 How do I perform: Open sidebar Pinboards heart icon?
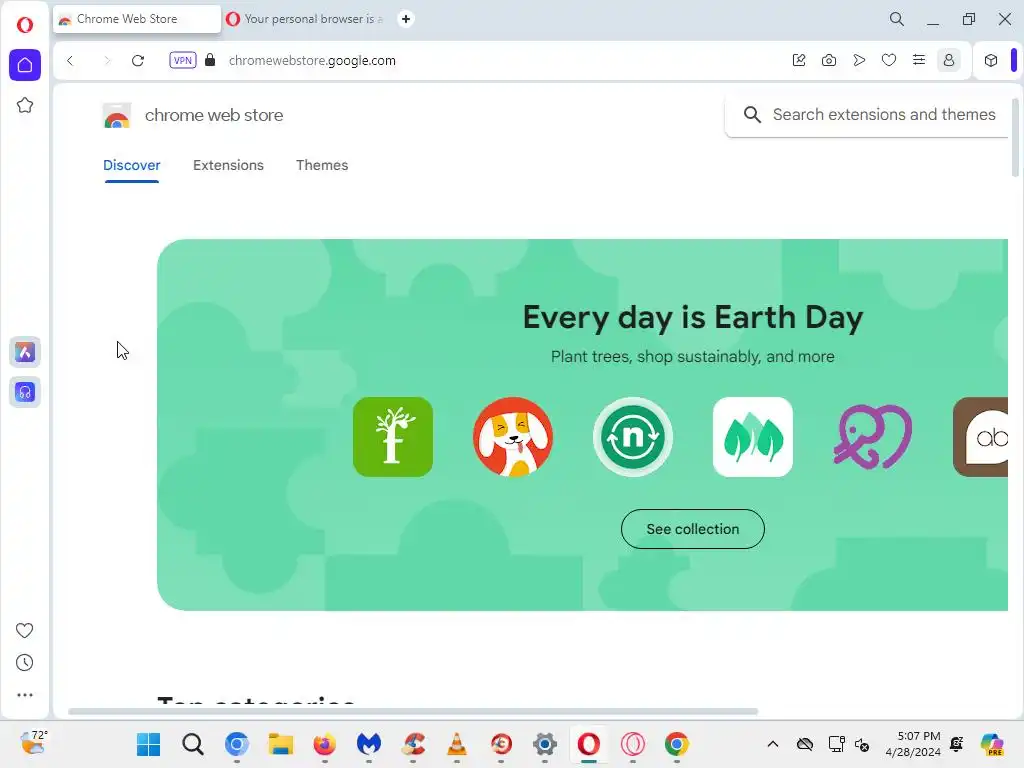[x=25, y=630]
